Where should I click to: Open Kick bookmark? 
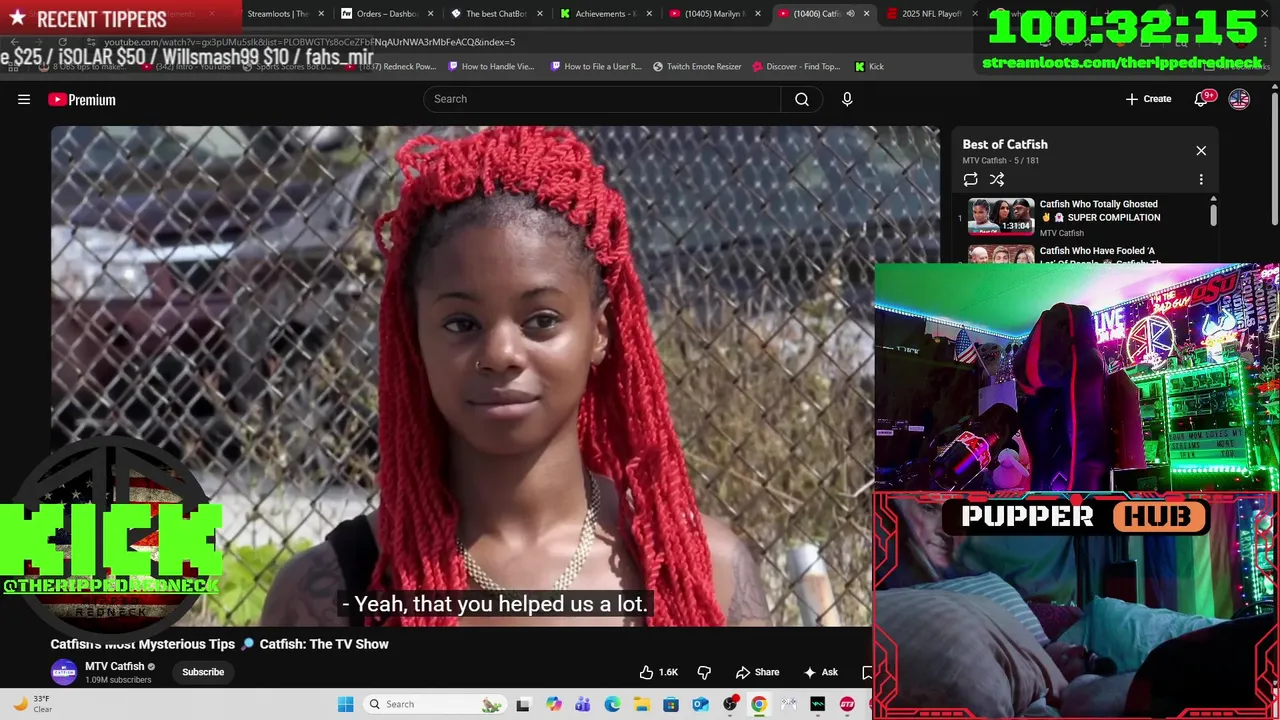(x=869, y=66)
